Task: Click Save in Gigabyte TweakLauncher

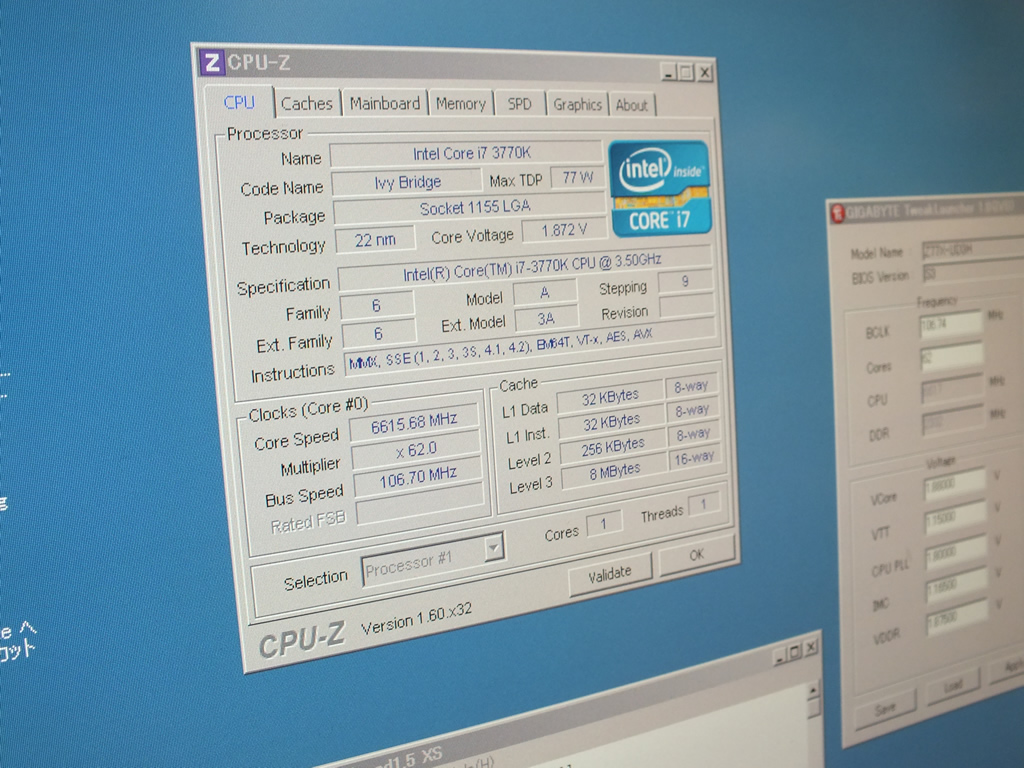Action: click(885, 709)
